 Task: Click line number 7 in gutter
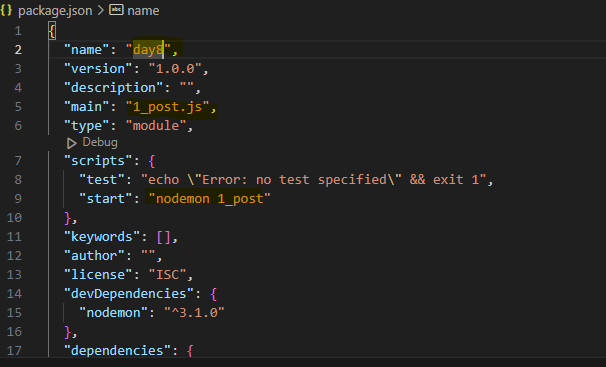pyautogui.click(x=18, y=160)
